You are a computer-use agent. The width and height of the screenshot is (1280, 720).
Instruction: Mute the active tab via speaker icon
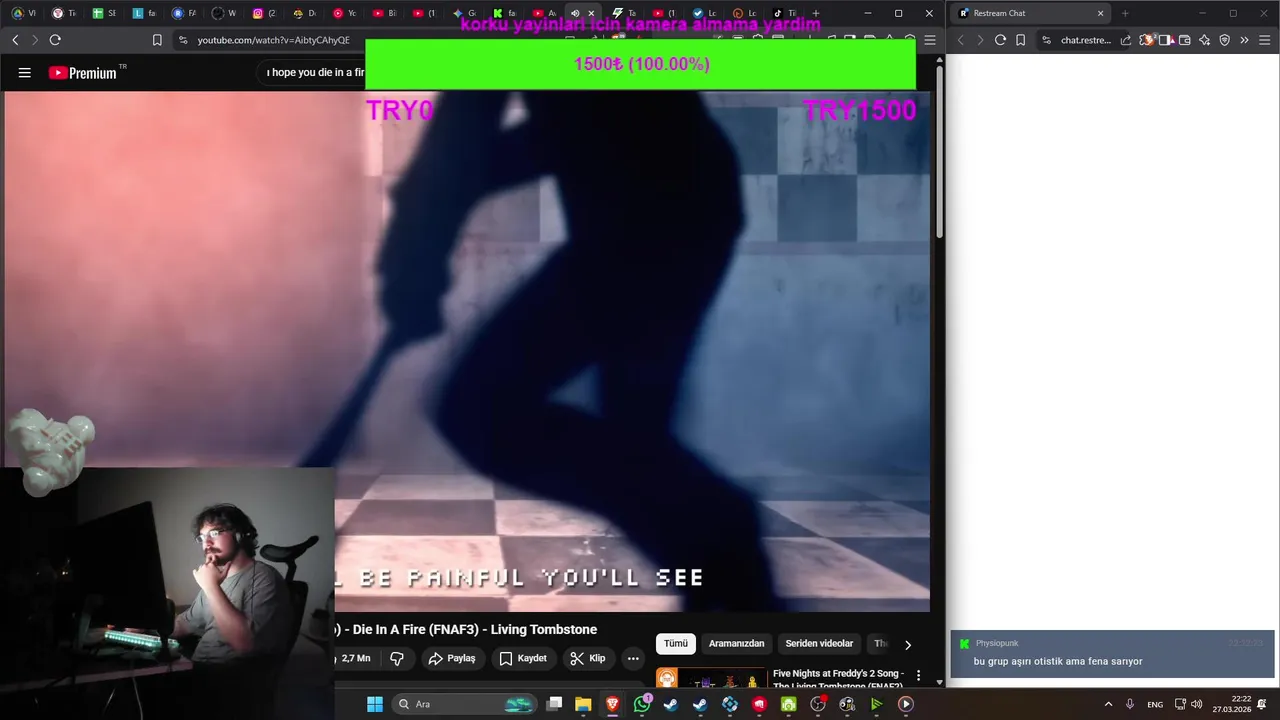[x=575, y=13]
